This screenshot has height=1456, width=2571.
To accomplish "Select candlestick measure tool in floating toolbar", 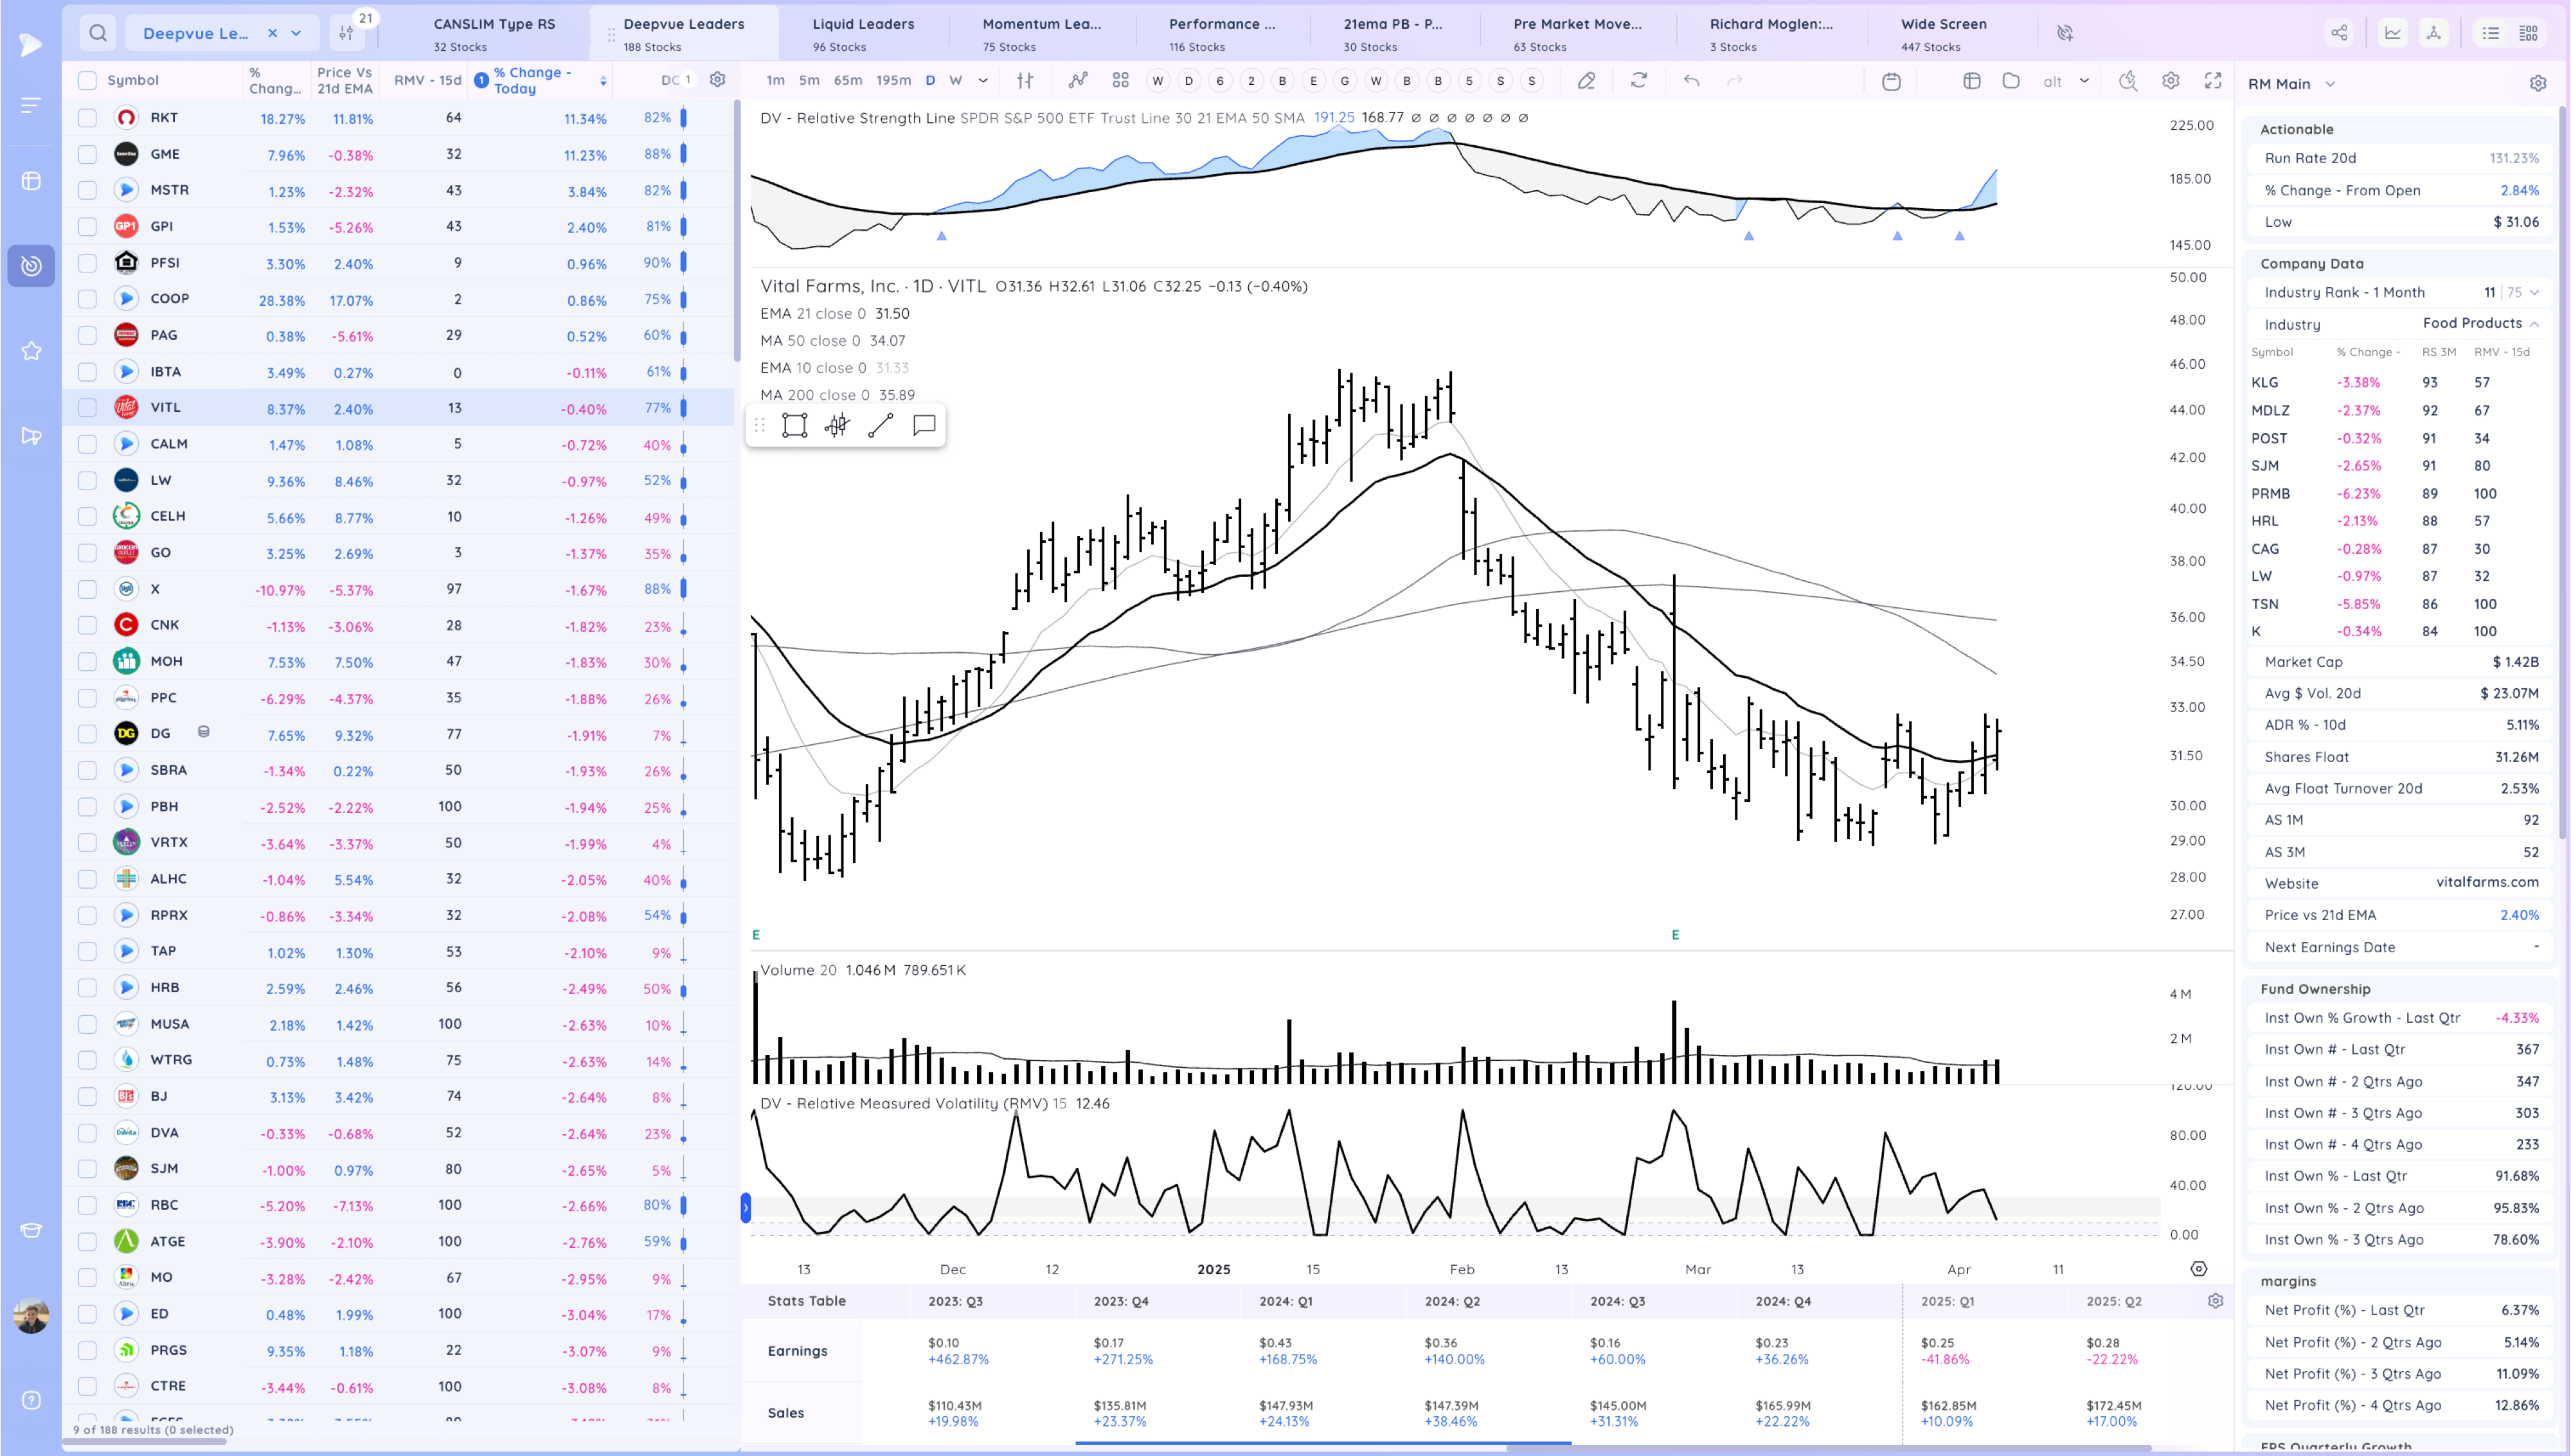I will pyautogui.click(x=837, y=426).
